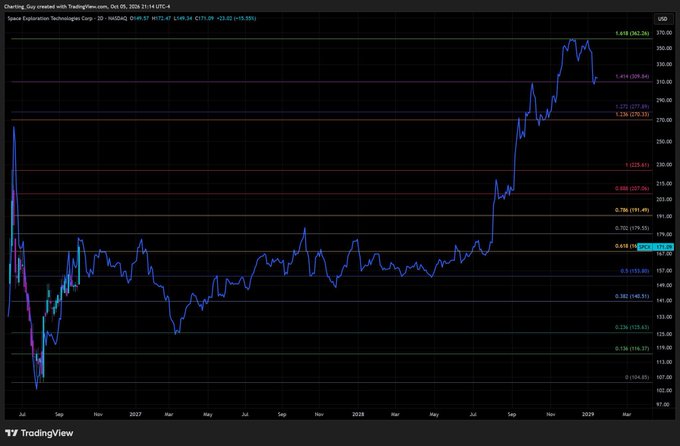Image resolution: width=680 pixels, height=446 pixels.
Task: Click the current price label 171.09 on the axis
Action: [664, 247]
